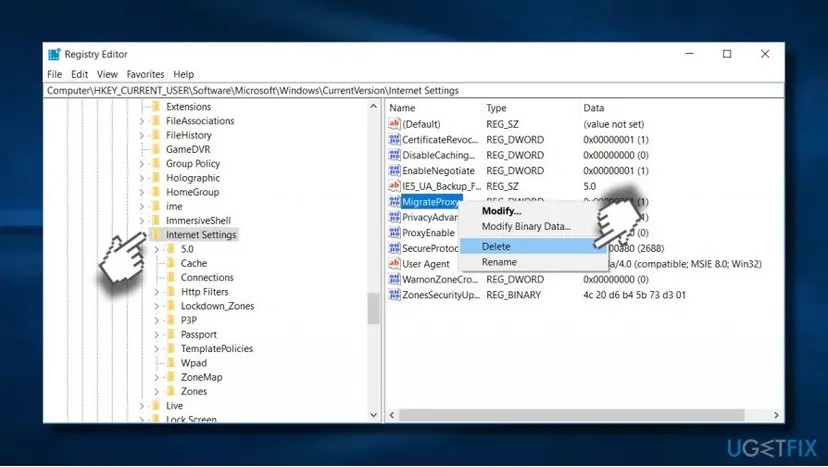Screen dimensions: 828x467
Task: Expand the P3P subkey
Action: coord(156,321)
